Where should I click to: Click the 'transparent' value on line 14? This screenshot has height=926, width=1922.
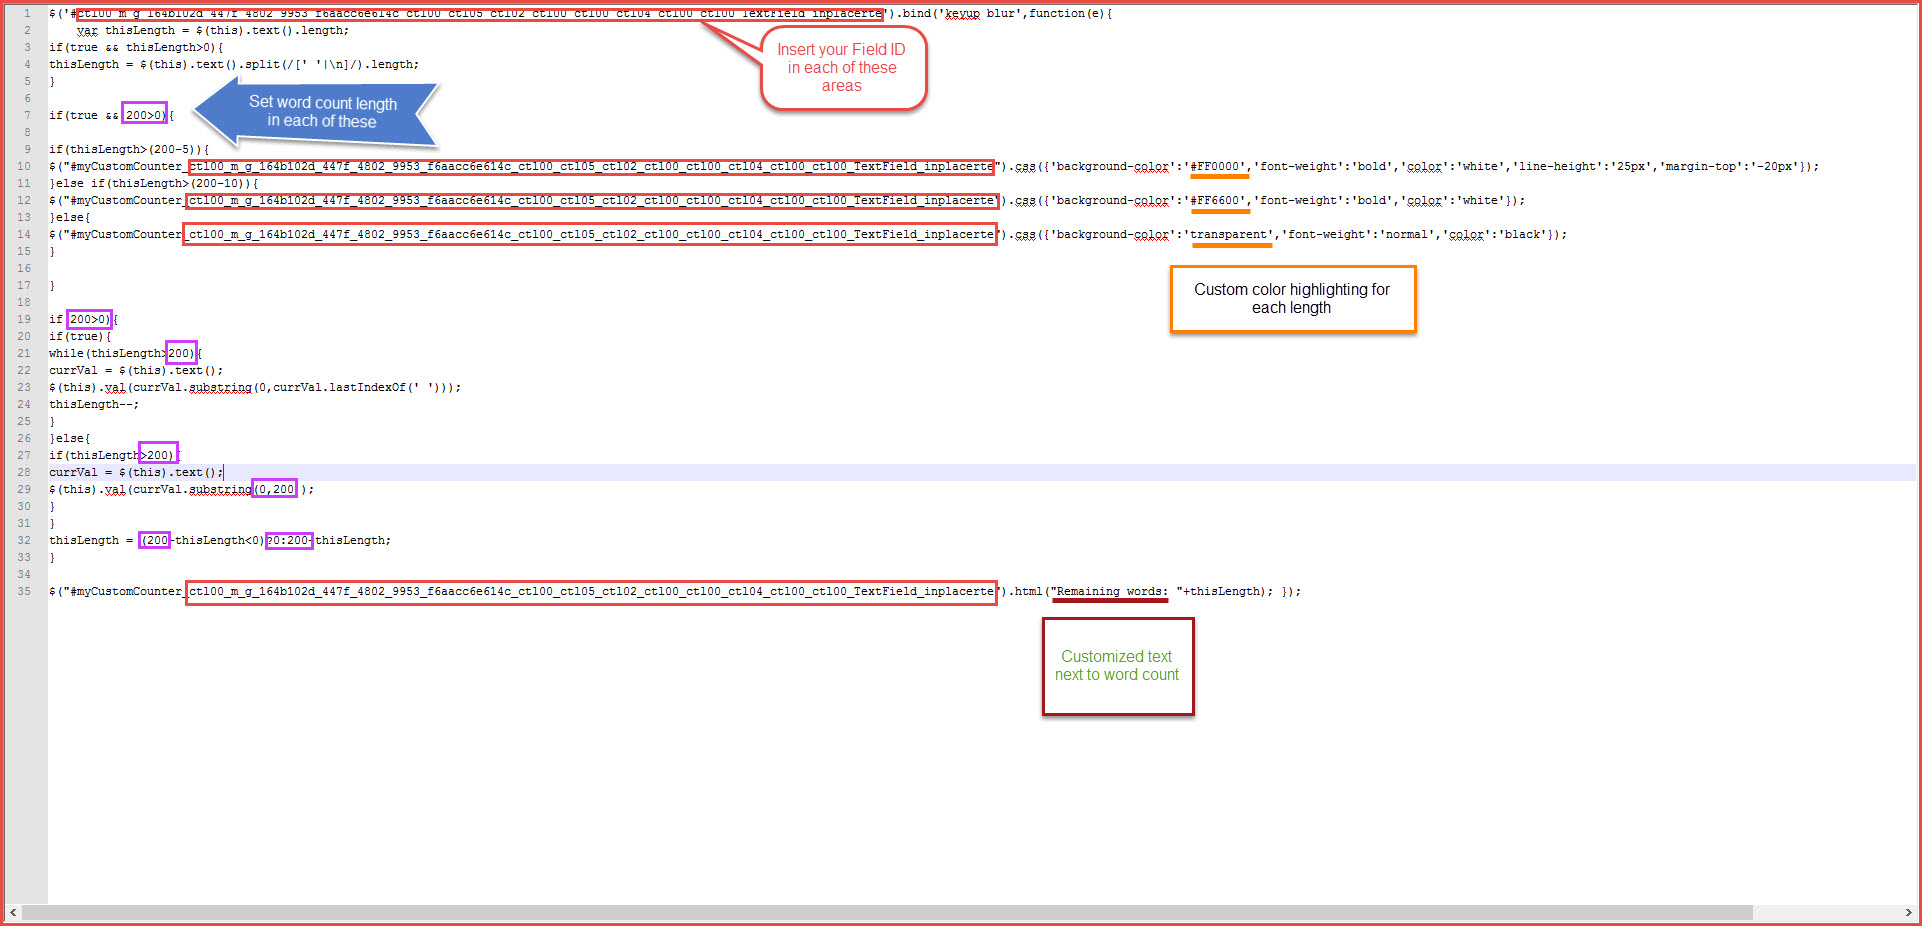(x=1230, y=235)
